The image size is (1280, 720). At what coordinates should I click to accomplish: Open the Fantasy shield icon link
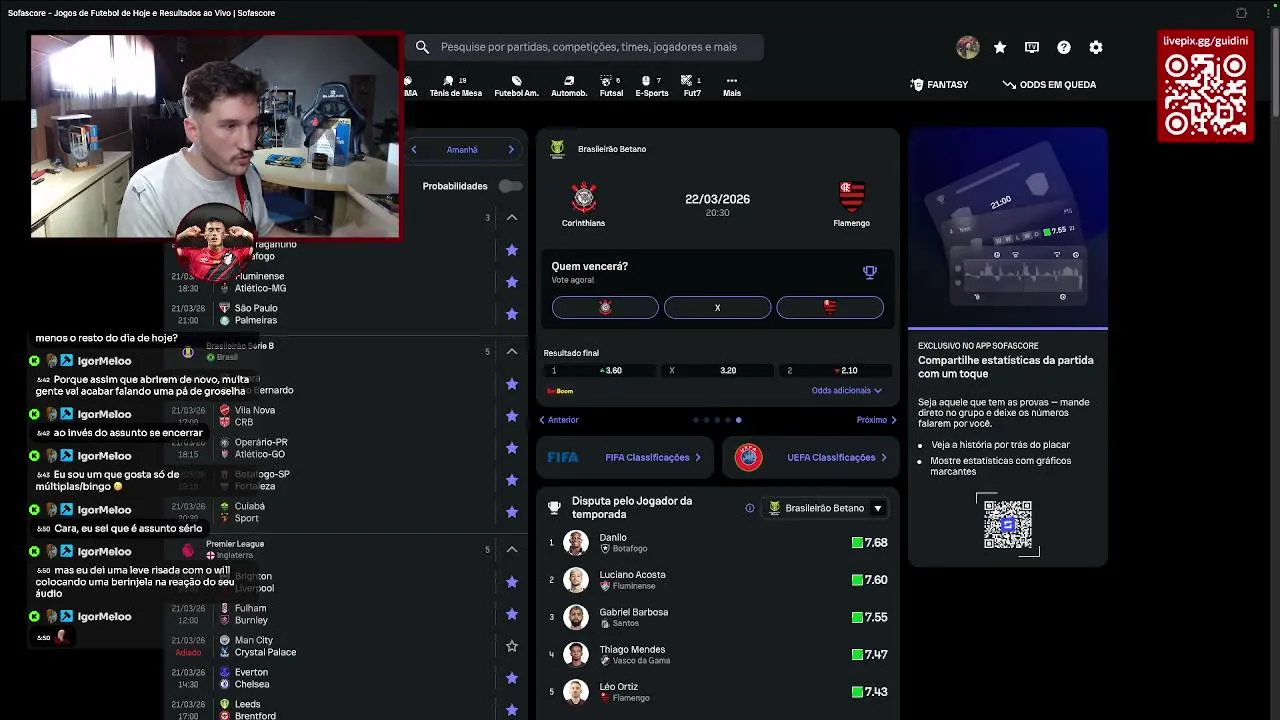pyautogui.click(x=939, y=85)
